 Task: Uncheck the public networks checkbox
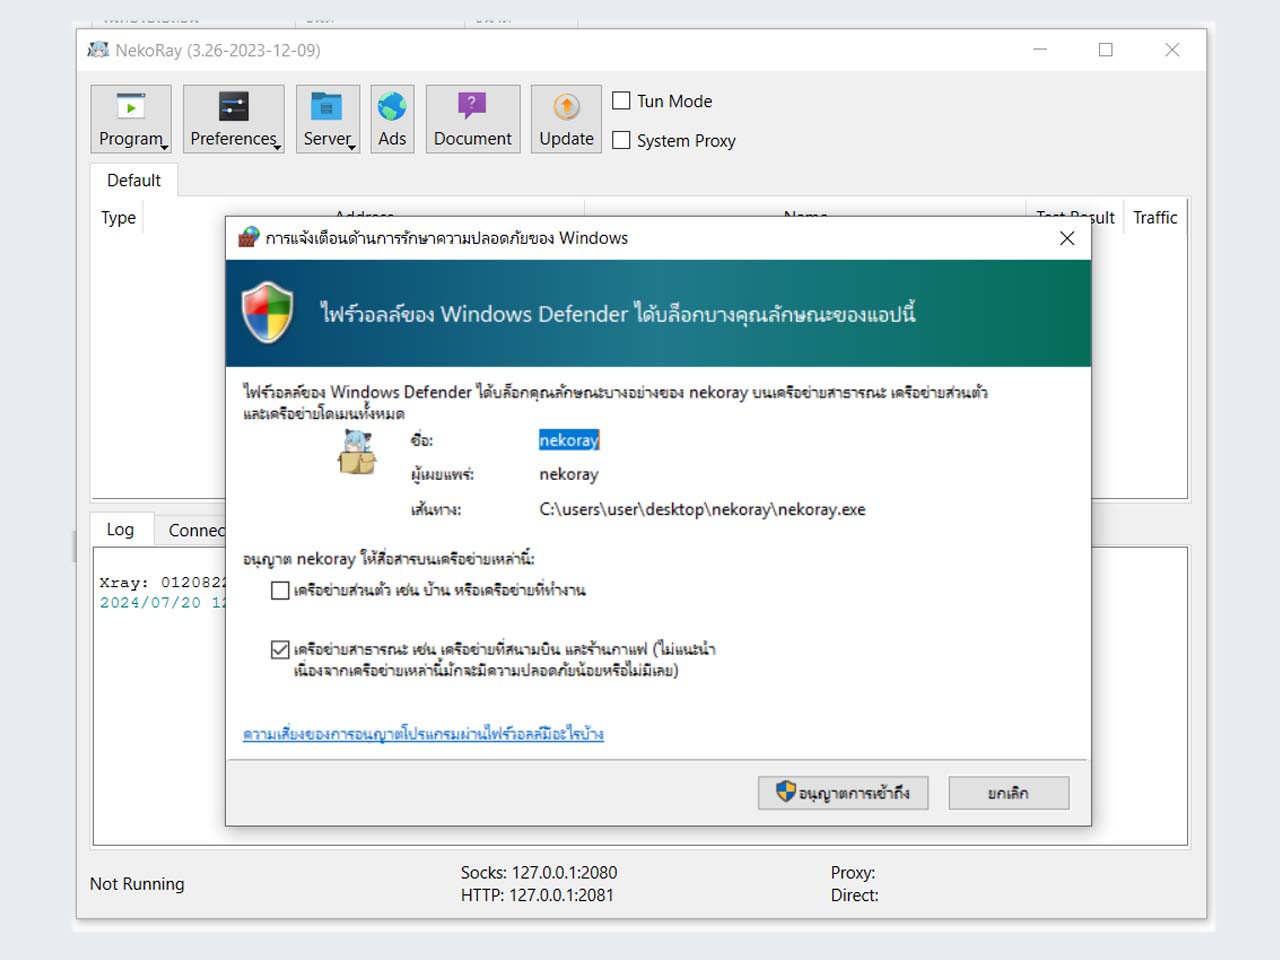pos(280,650)
